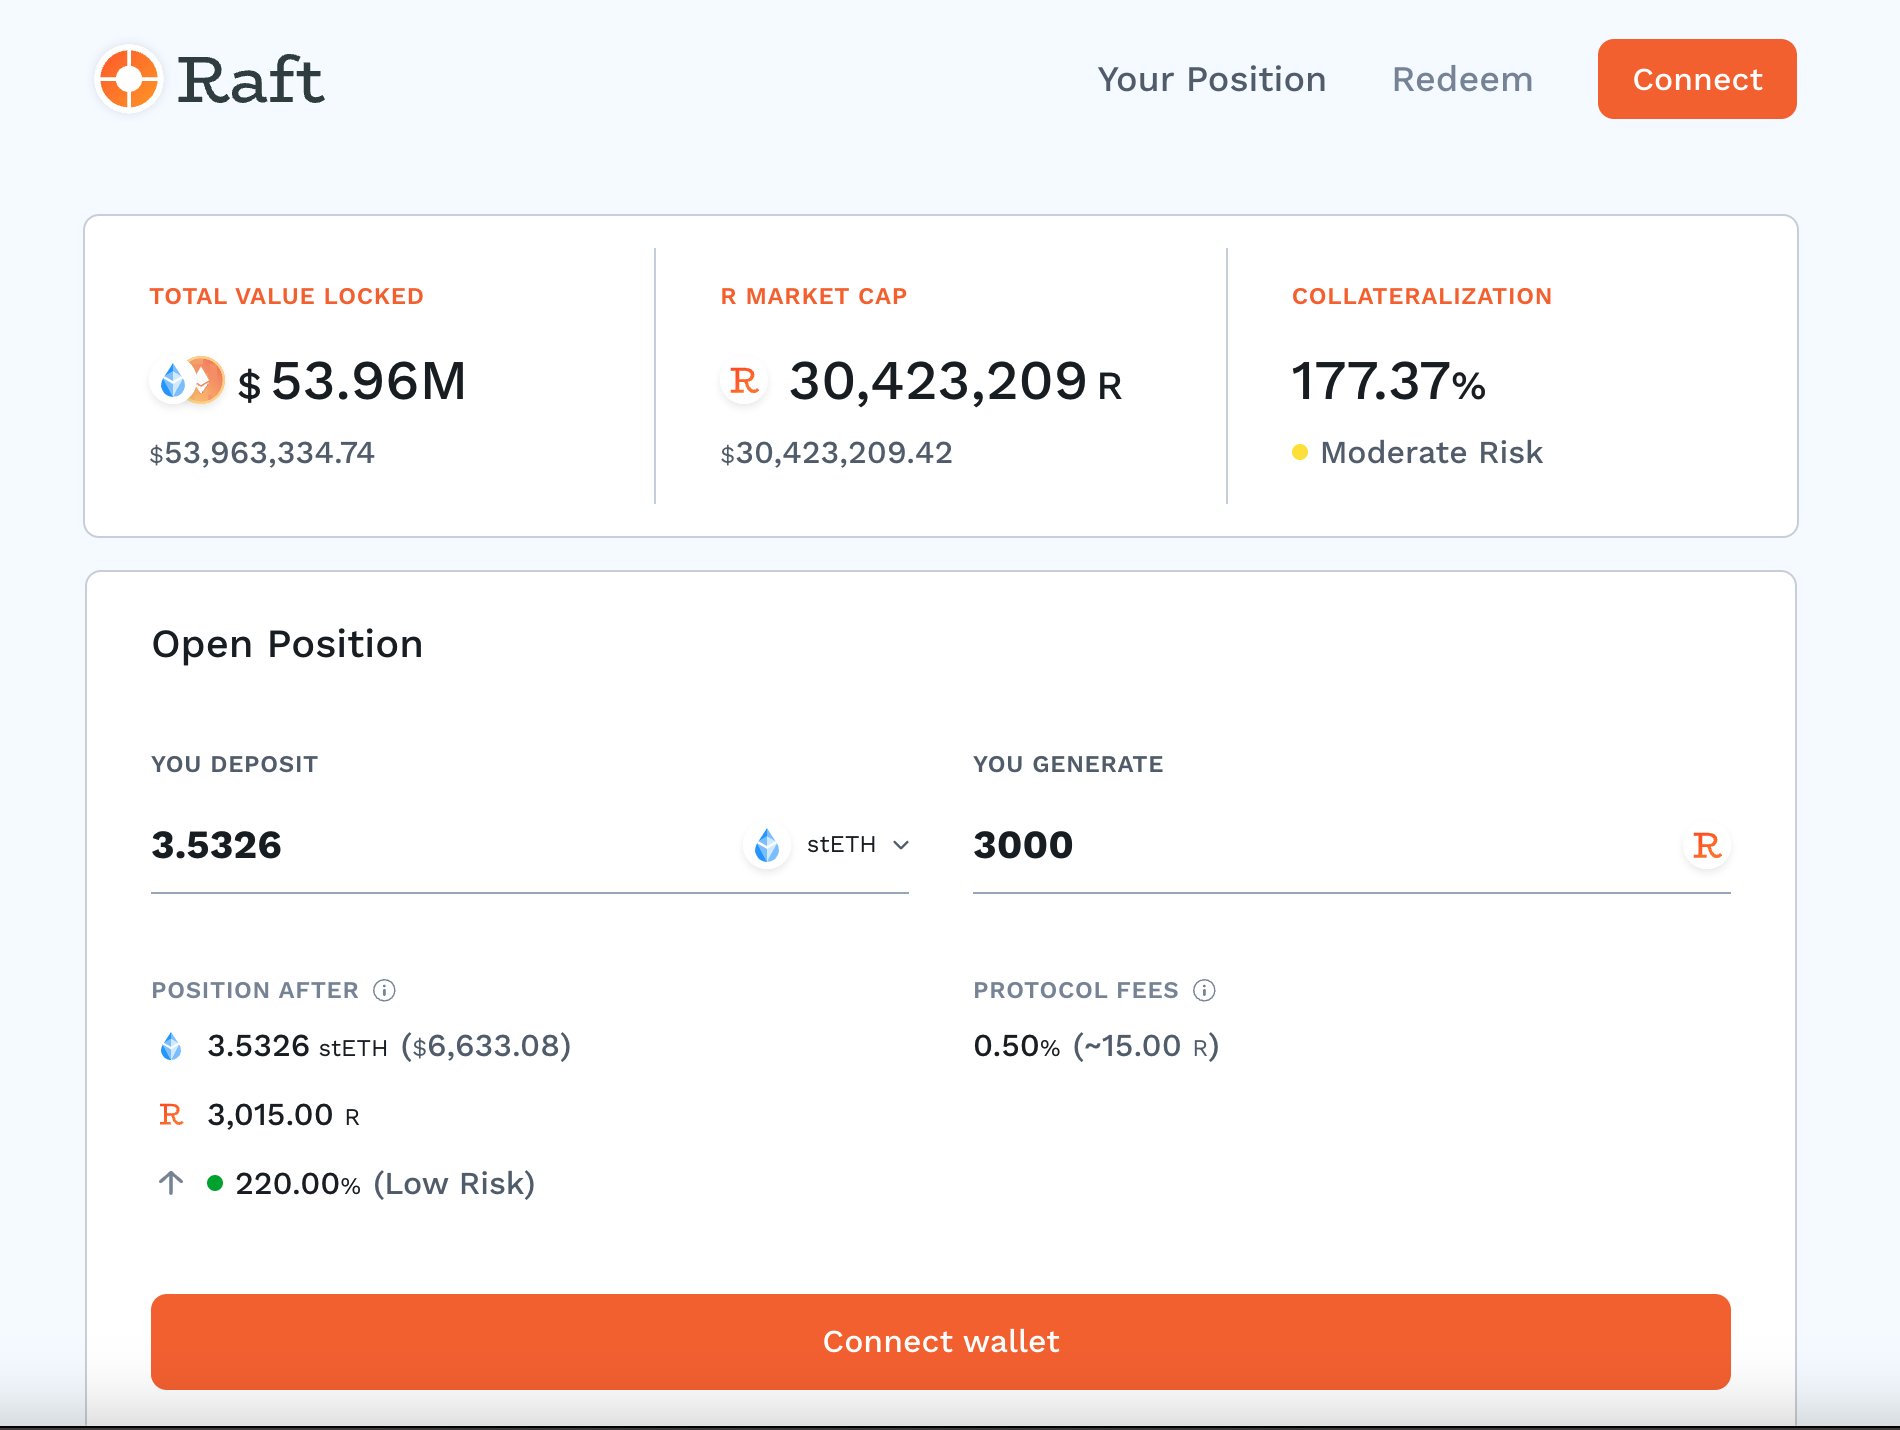The image size is (1900, 1430).
Task: Click the R icon beside 3,015.00 R
Action: coord(171,1114)
